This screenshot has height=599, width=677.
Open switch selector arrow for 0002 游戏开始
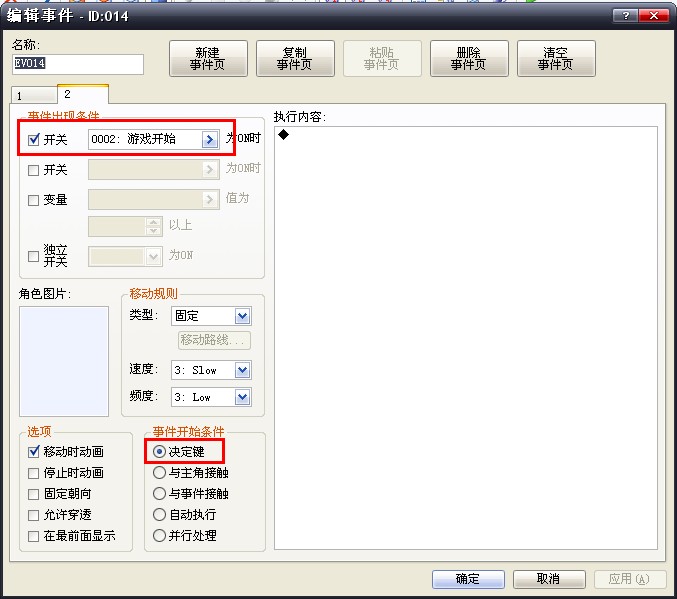pyautogui.click(x=209, y=139)
